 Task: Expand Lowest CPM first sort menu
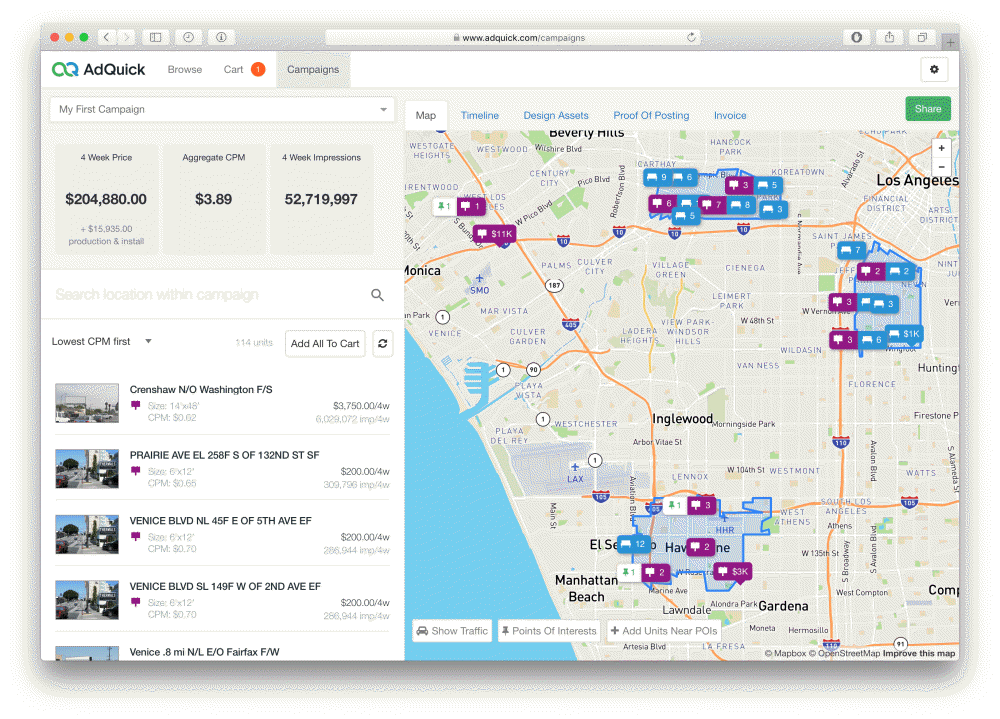pos(102,342)
